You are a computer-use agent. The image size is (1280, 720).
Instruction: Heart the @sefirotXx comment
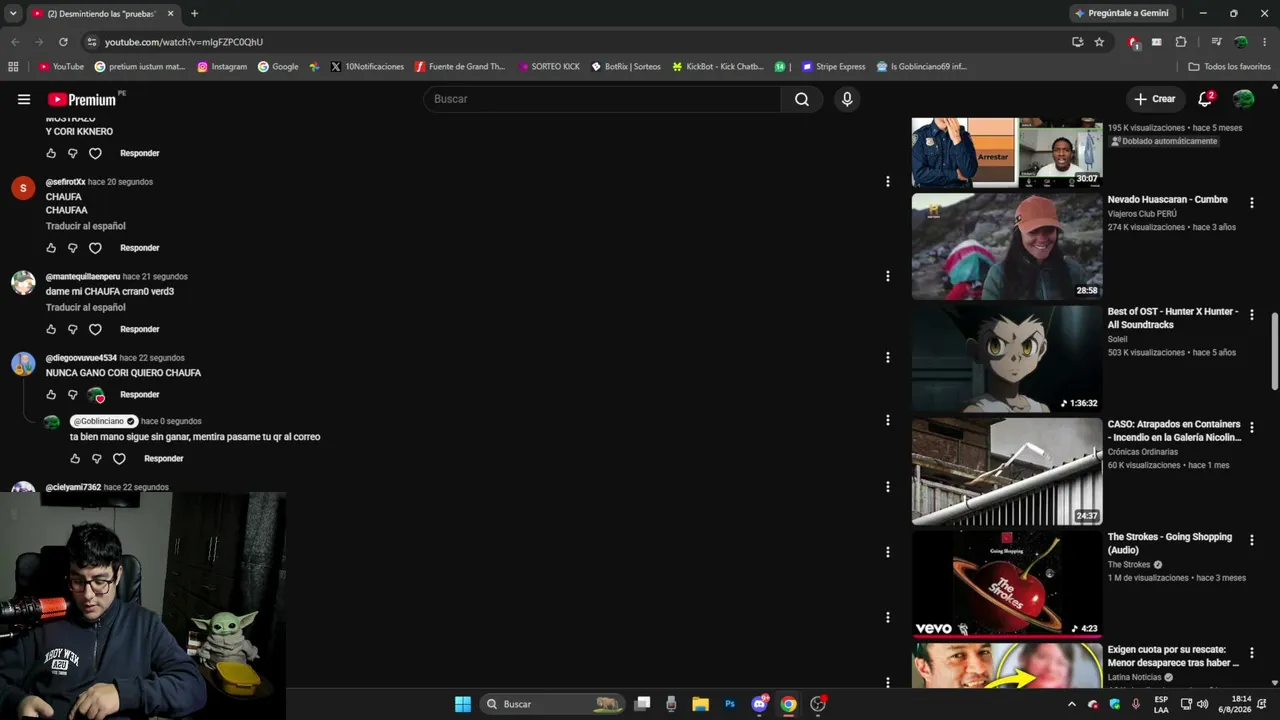95,248
